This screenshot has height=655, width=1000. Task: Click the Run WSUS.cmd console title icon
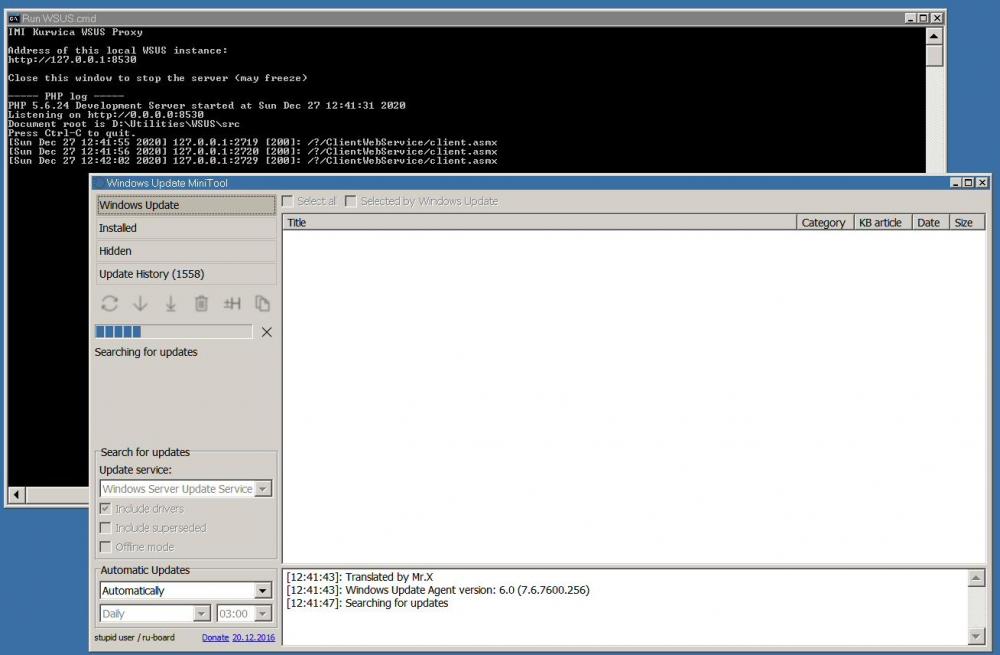(x=13, y=18)
